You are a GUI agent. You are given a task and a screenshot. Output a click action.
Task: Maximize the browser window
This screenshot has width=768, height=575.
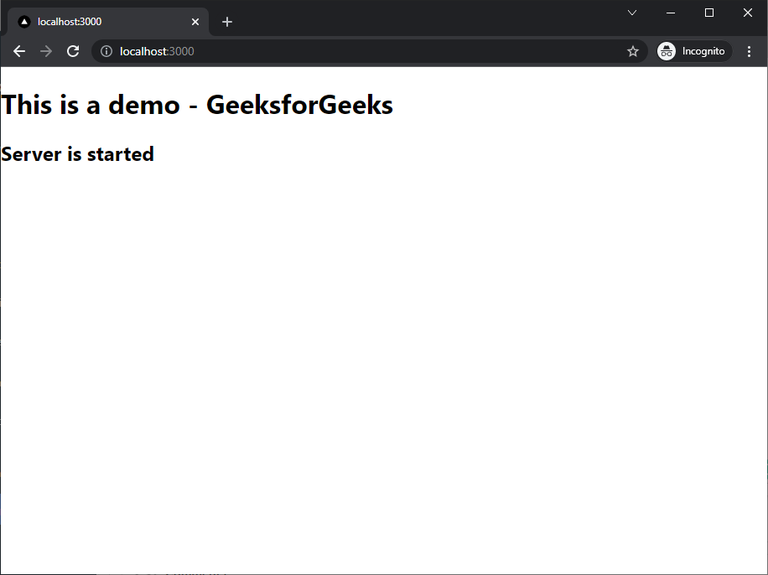709,13
